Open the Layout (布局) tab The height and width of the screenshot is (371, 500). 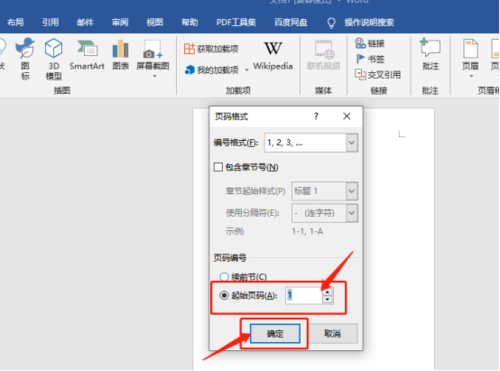[x=15, y=22]
